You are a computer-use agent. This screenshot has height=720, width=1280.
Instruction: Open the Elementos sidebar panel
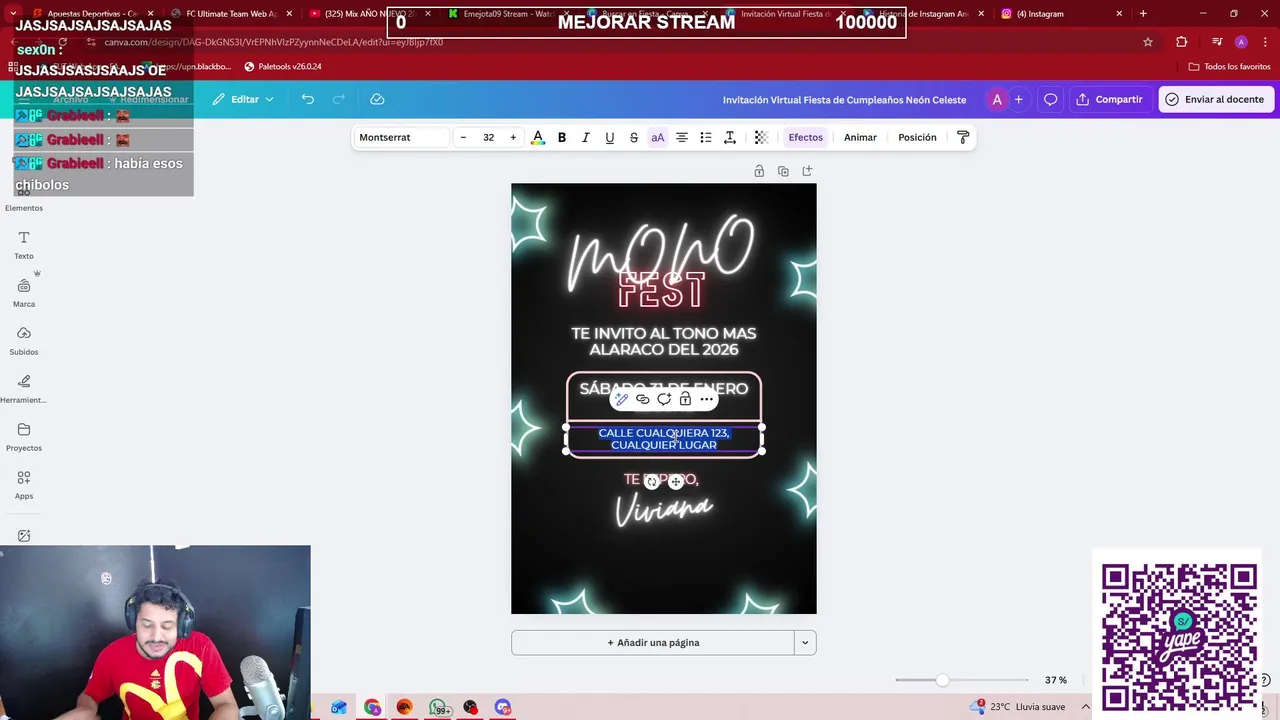pos(24,199)
